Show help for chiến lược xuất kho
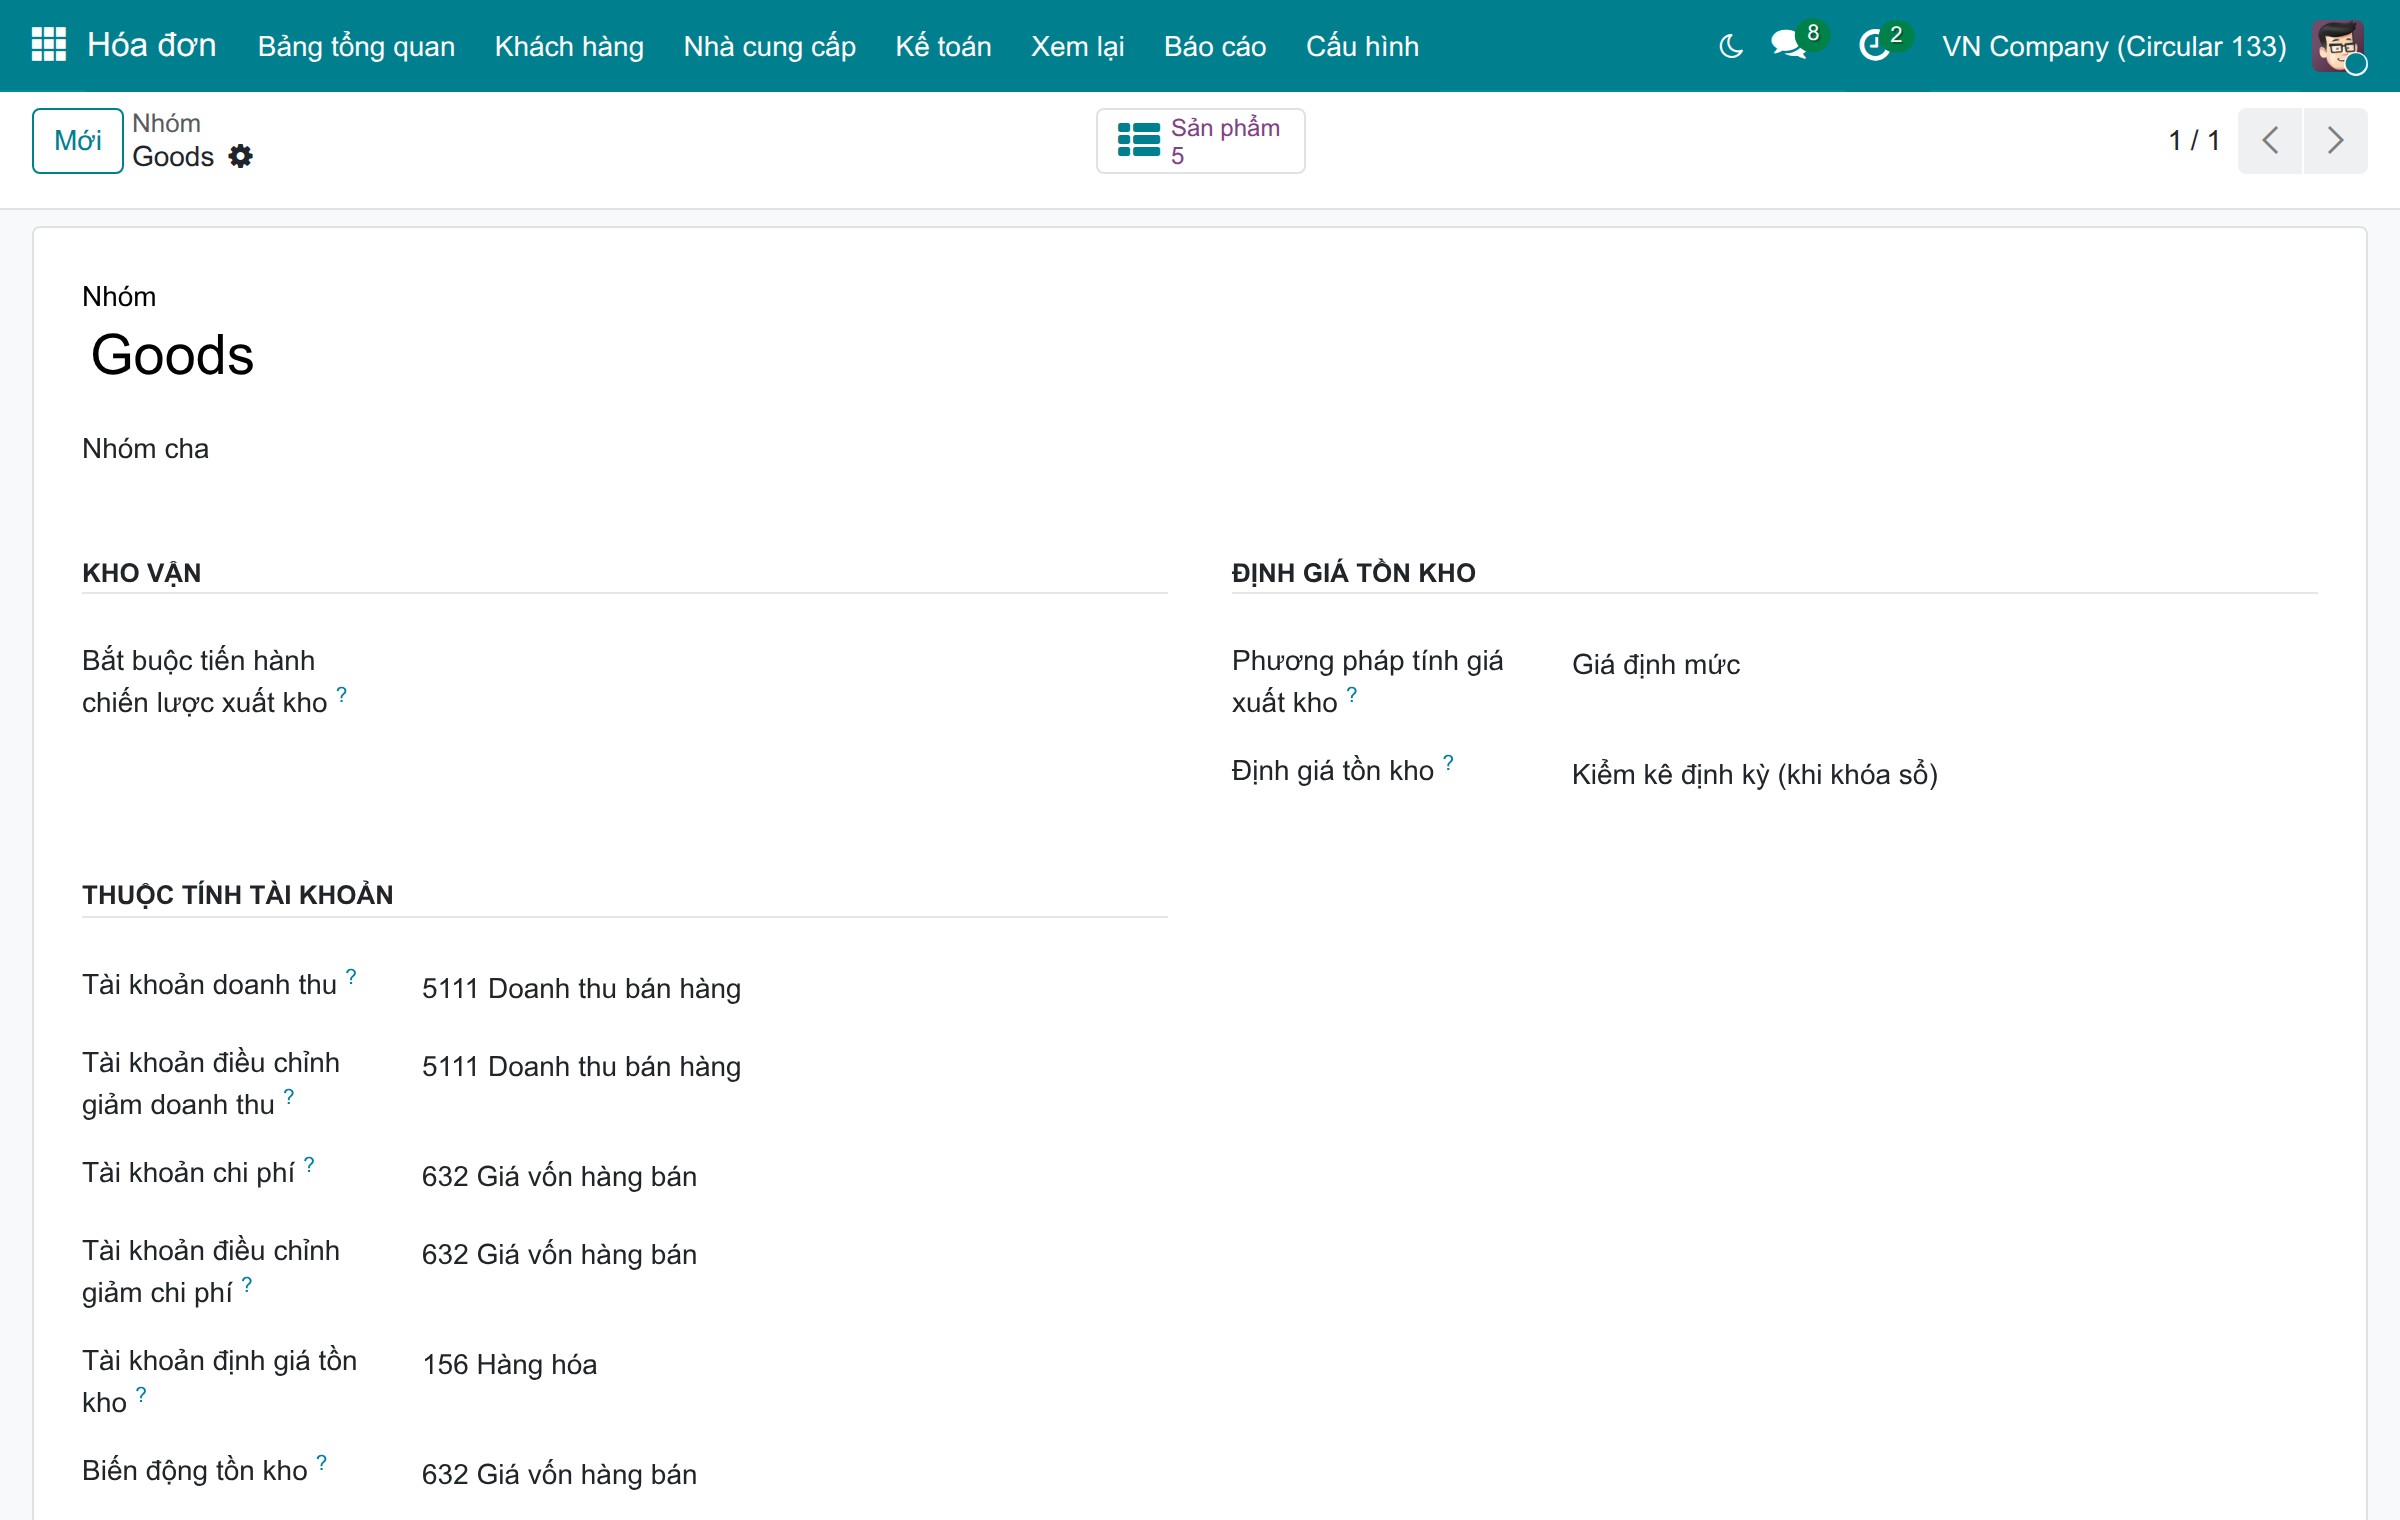 tap(341, 694)
